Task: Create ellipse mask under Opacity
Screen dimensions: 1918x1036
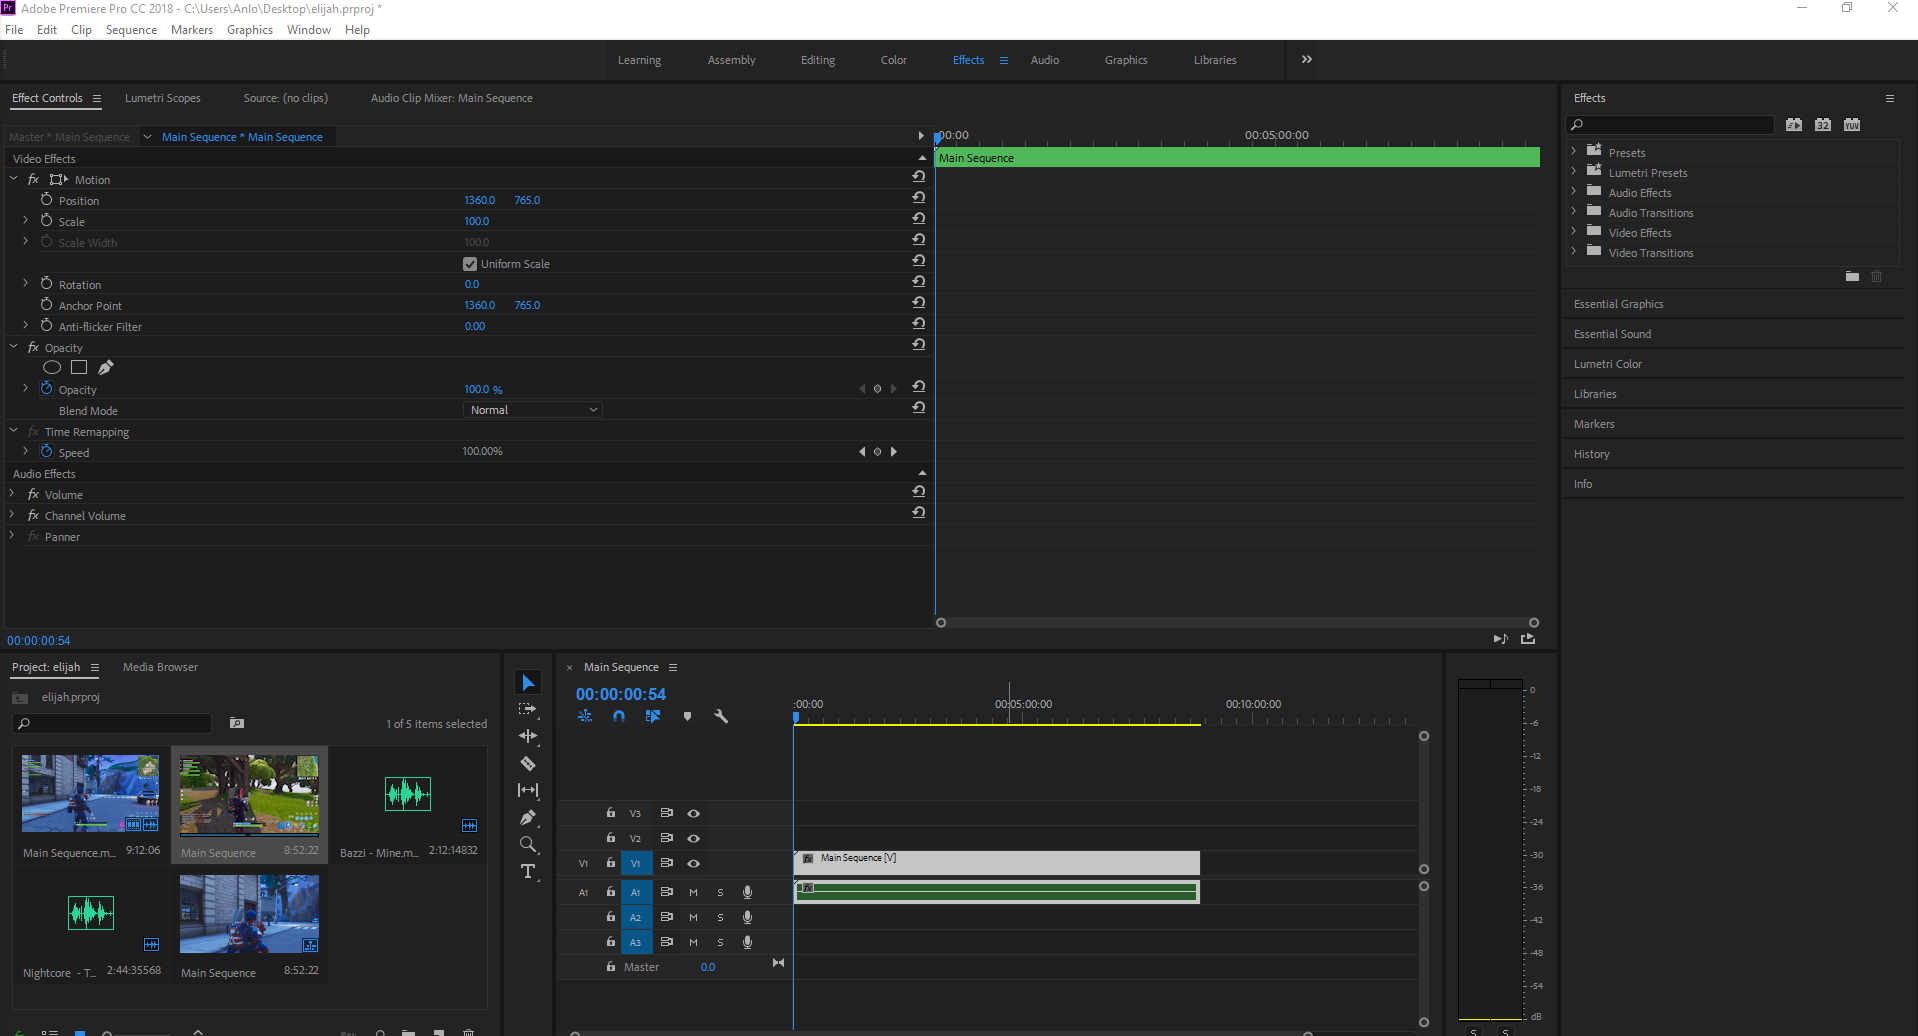Action: (52, 368)
